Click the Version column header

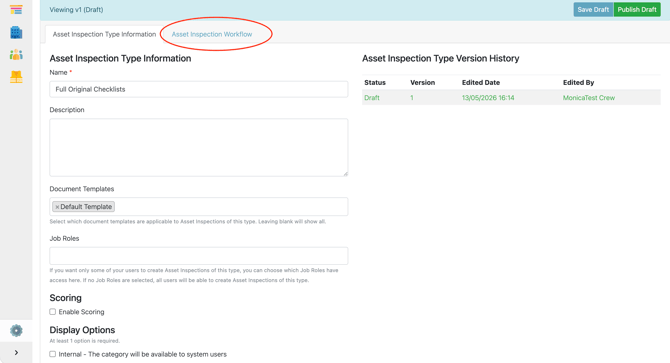(423, 82)
